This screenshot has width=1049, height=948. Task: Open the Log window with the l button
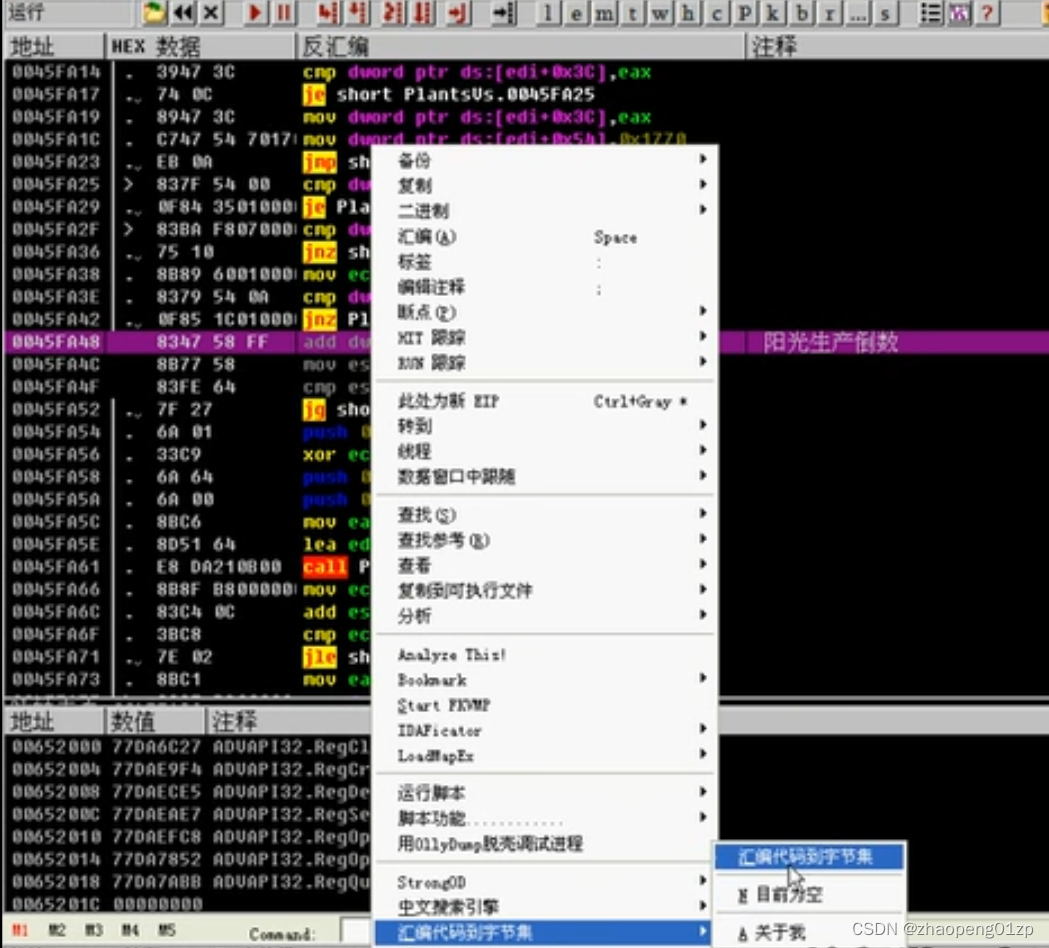click(x=548, y=13)
